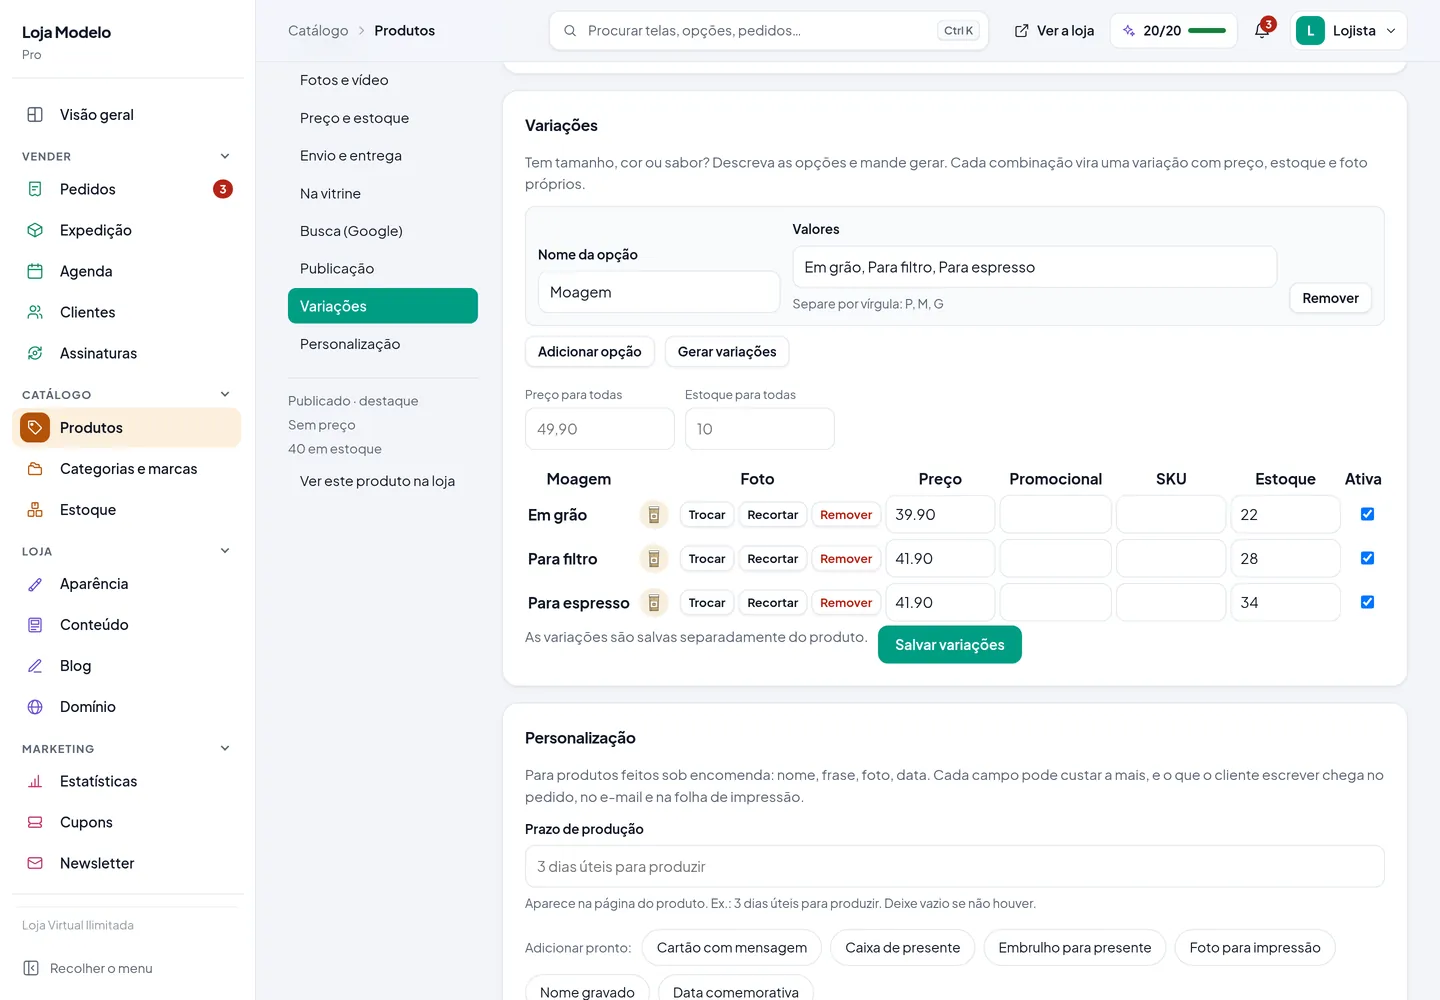Image resolution: width=1440 pixels, height=1000 pixels.
Task: Click the Agenda calendar icon
Action: 35,271
